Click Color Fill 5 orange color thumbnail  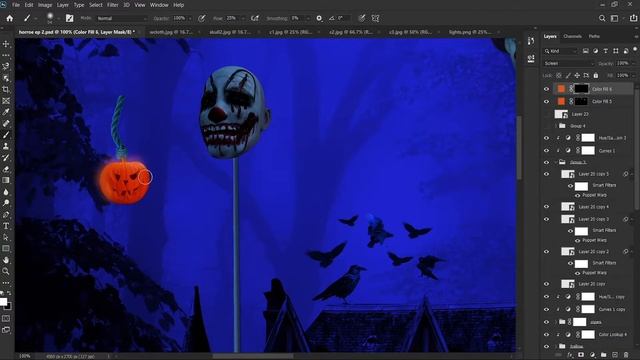(x=562, y=101)
